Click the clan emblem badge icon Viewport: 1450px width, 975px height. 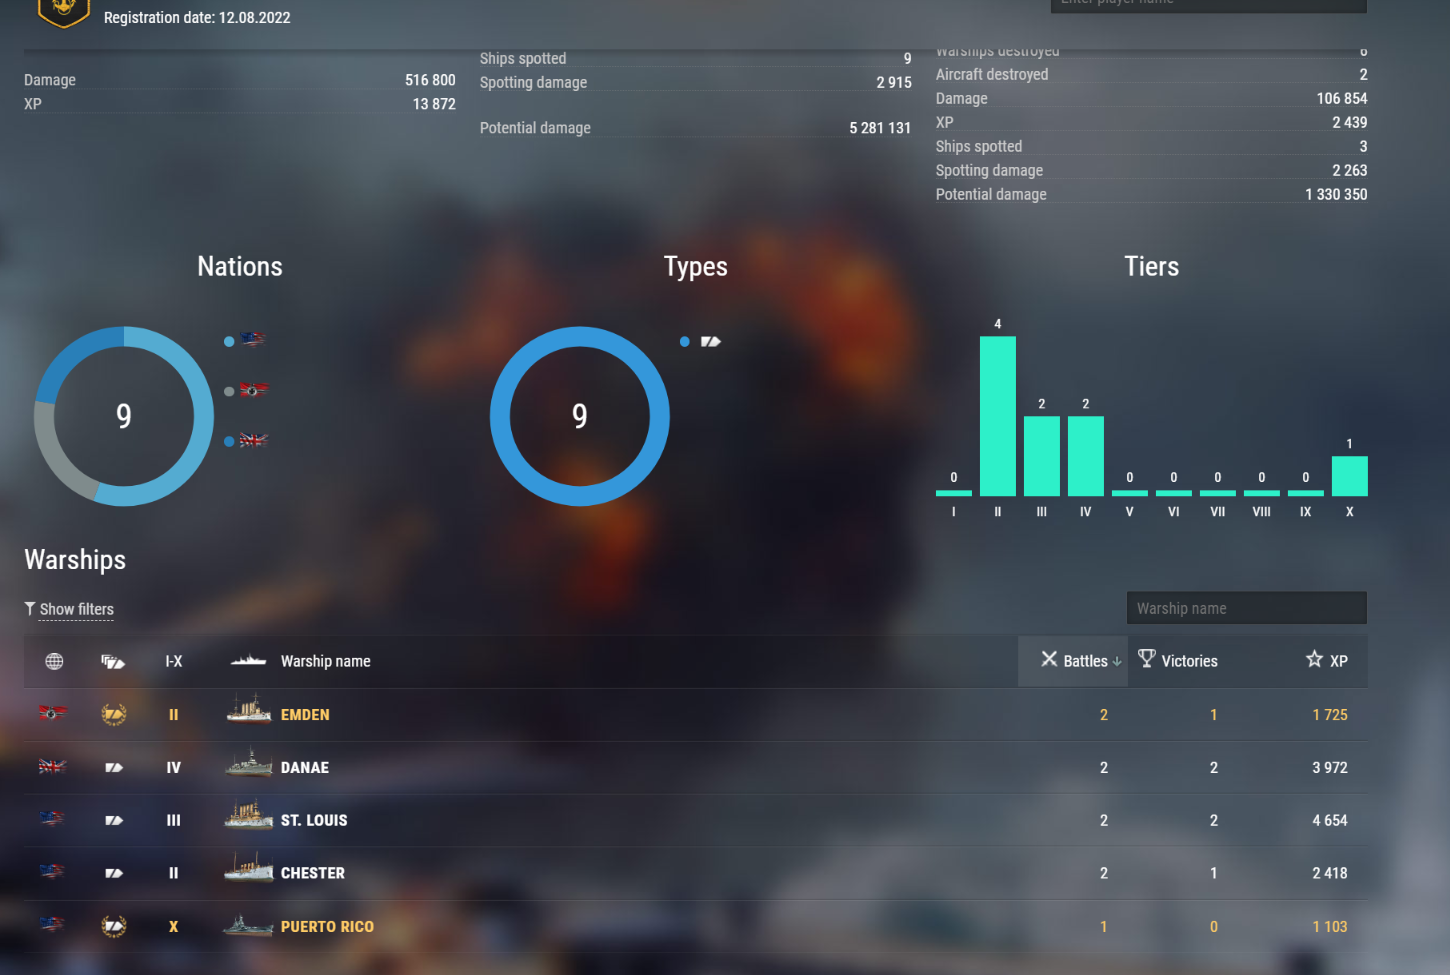pyautogui.click(x=63, y=12)
